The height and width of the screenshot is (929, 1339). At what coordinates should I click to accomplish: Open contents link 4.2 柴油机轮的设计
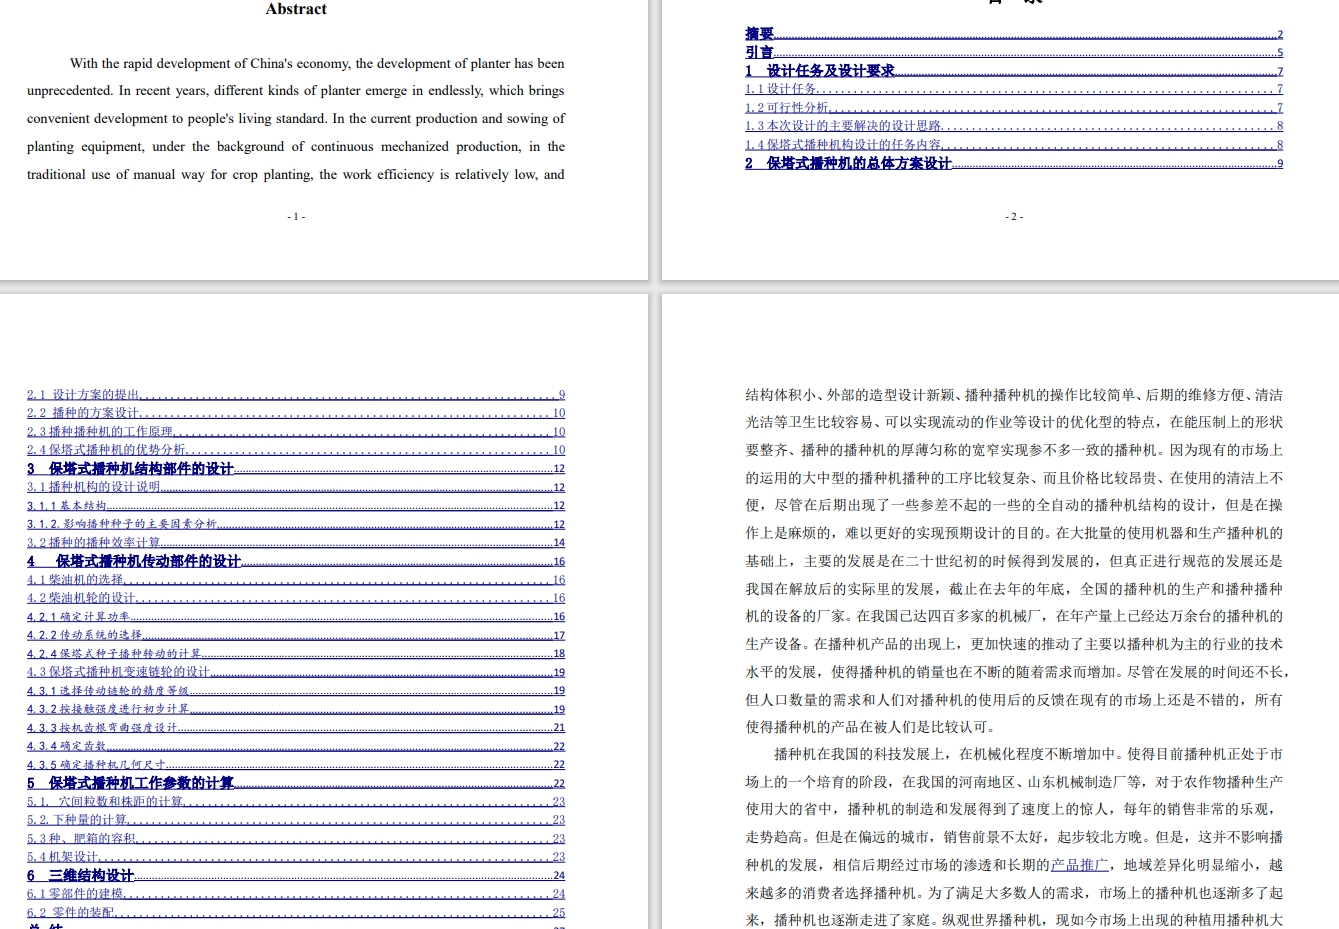pos(296,598)
